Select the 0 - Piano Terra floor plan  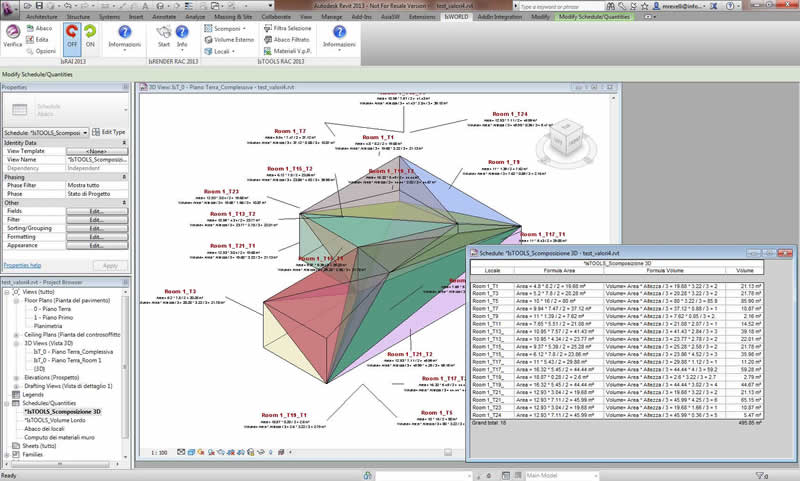(52, 309)
